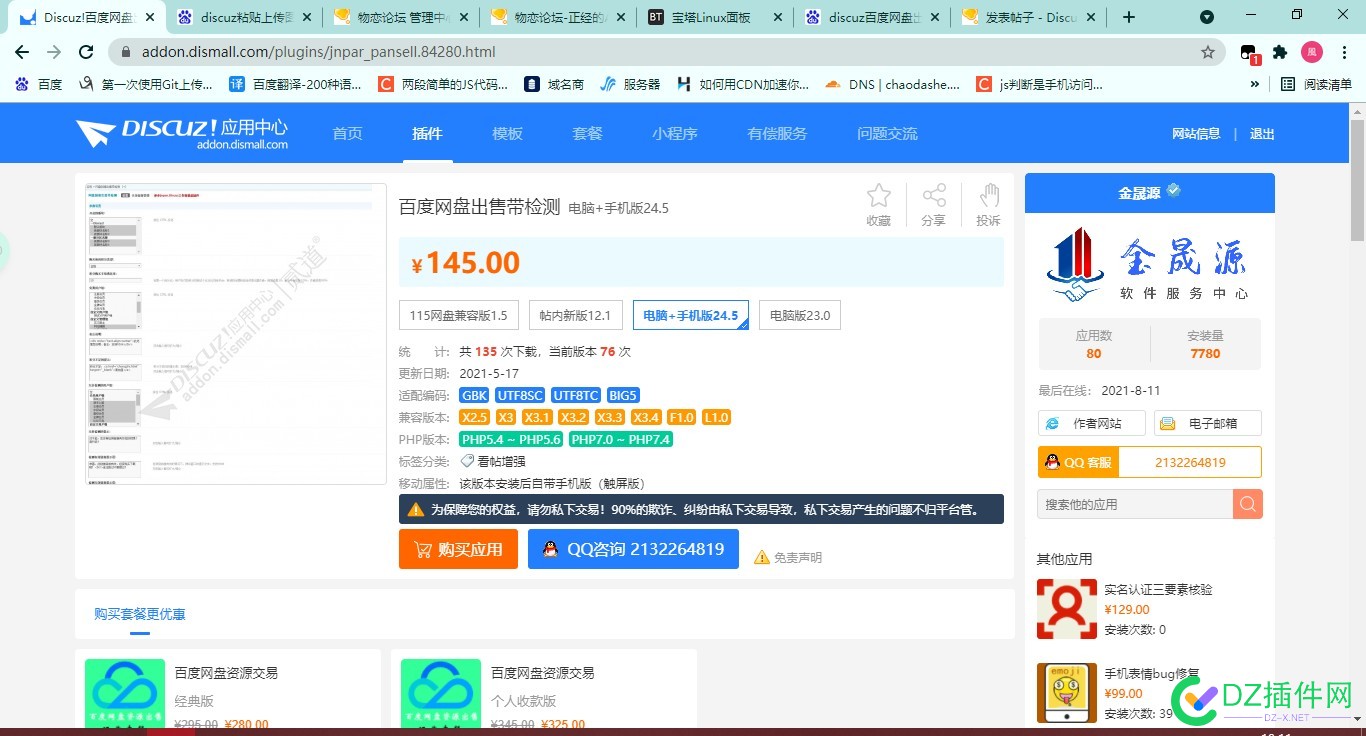The width and height of the screenshot is (1366, 736).
Task: Open the Chrome profile avatar
Action: pos(1311,52)
